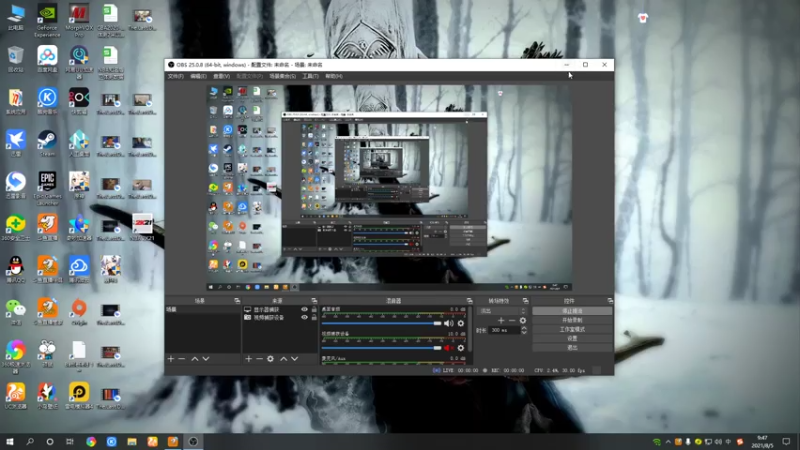The width and height of the screenshot is (800, 450).
Task: Open UC browser desktop icon
Action: 15,396
